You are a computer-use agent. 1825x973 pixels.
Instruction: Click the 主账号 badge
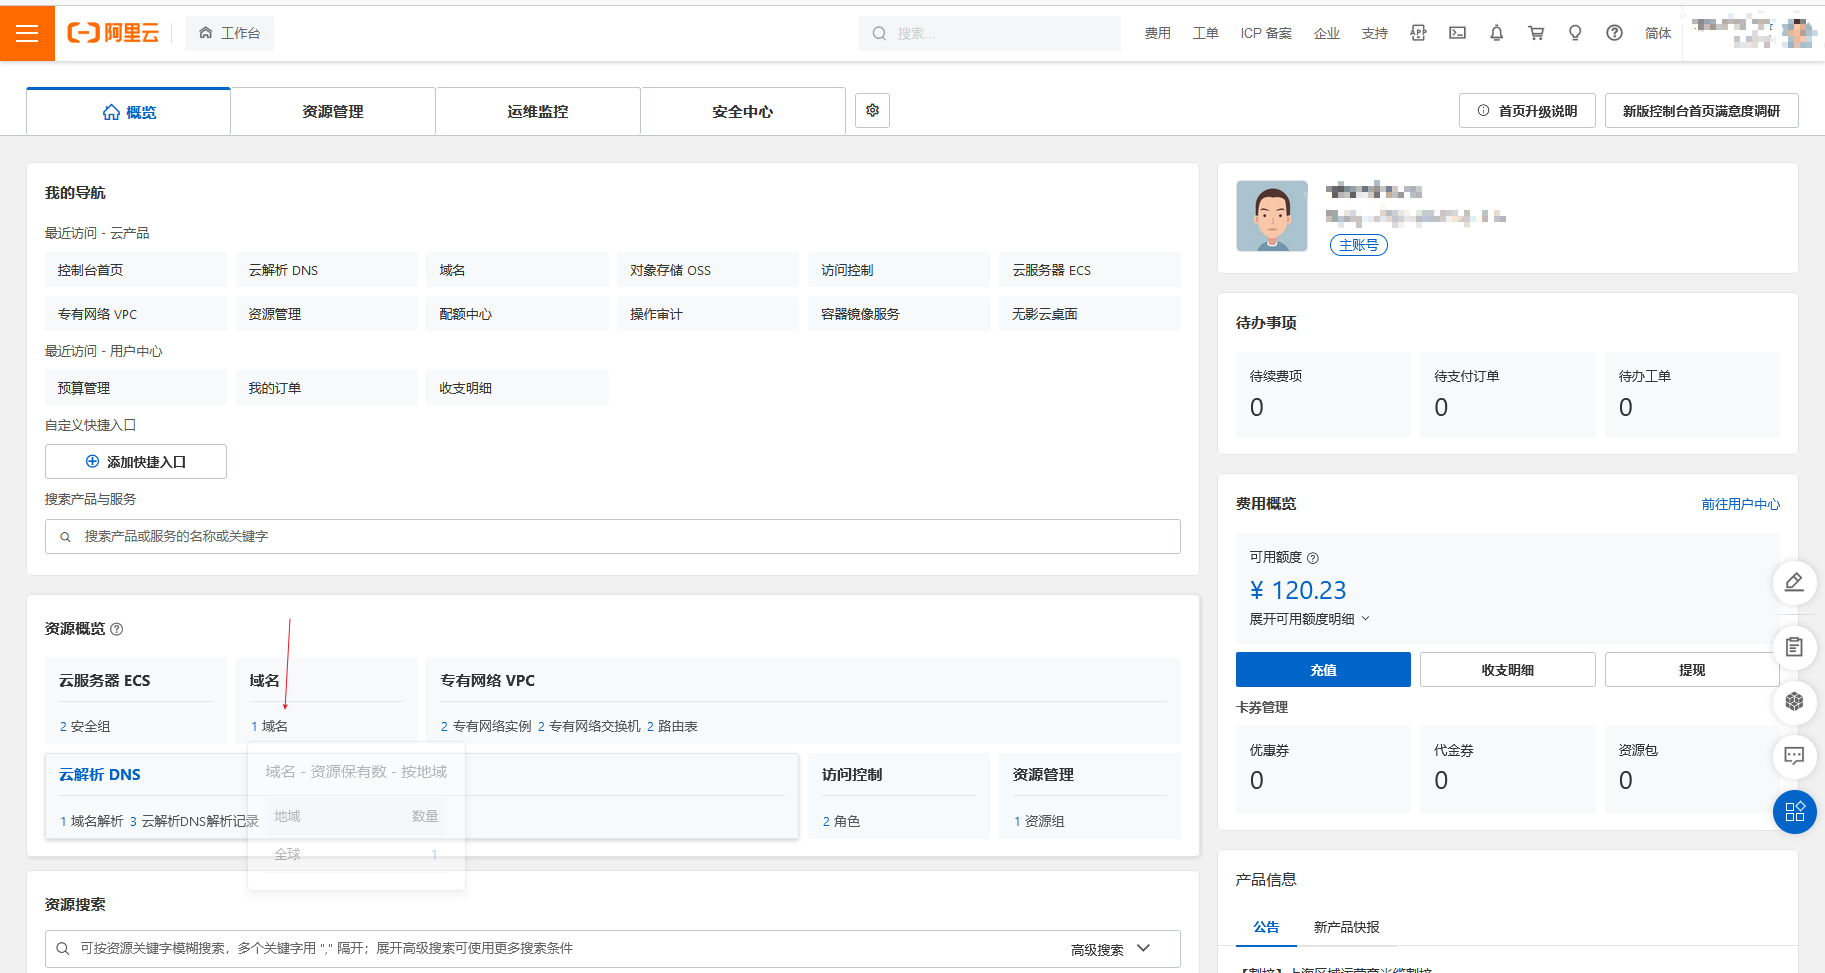tap(1358, 245)
